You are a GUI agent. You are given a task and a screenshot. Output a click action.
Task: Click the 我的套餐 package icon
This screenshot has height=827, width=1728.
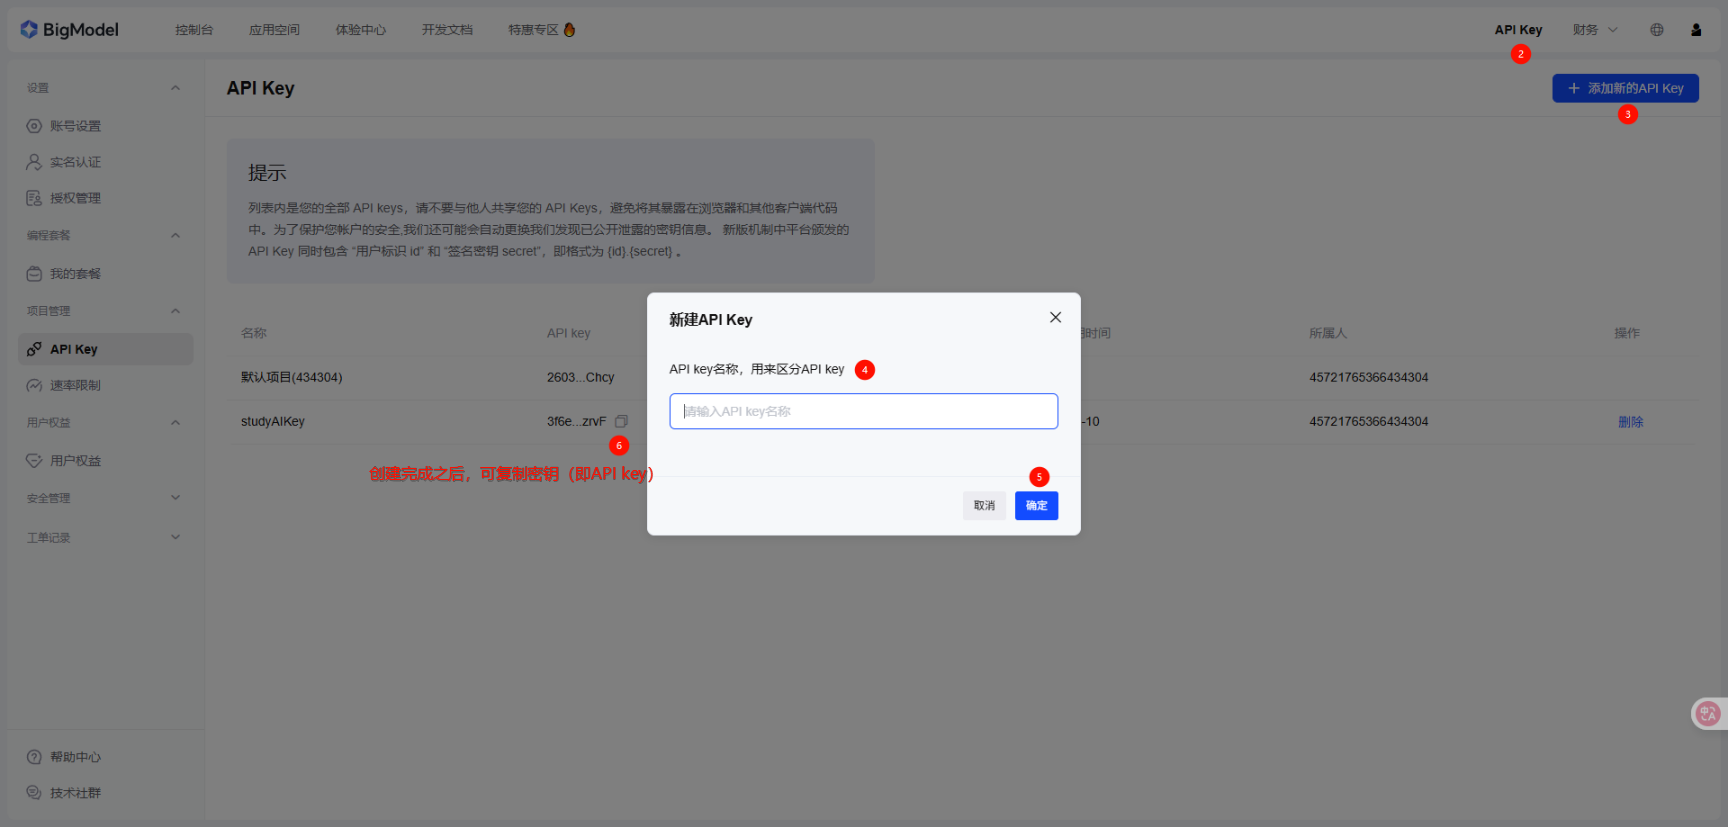click(34, 273)
